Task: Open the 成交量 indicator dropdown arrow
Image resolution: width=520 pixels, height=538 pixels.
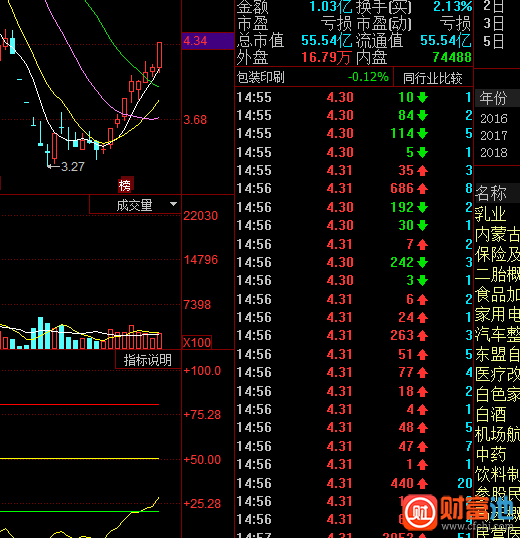Action: click(174, 204)
